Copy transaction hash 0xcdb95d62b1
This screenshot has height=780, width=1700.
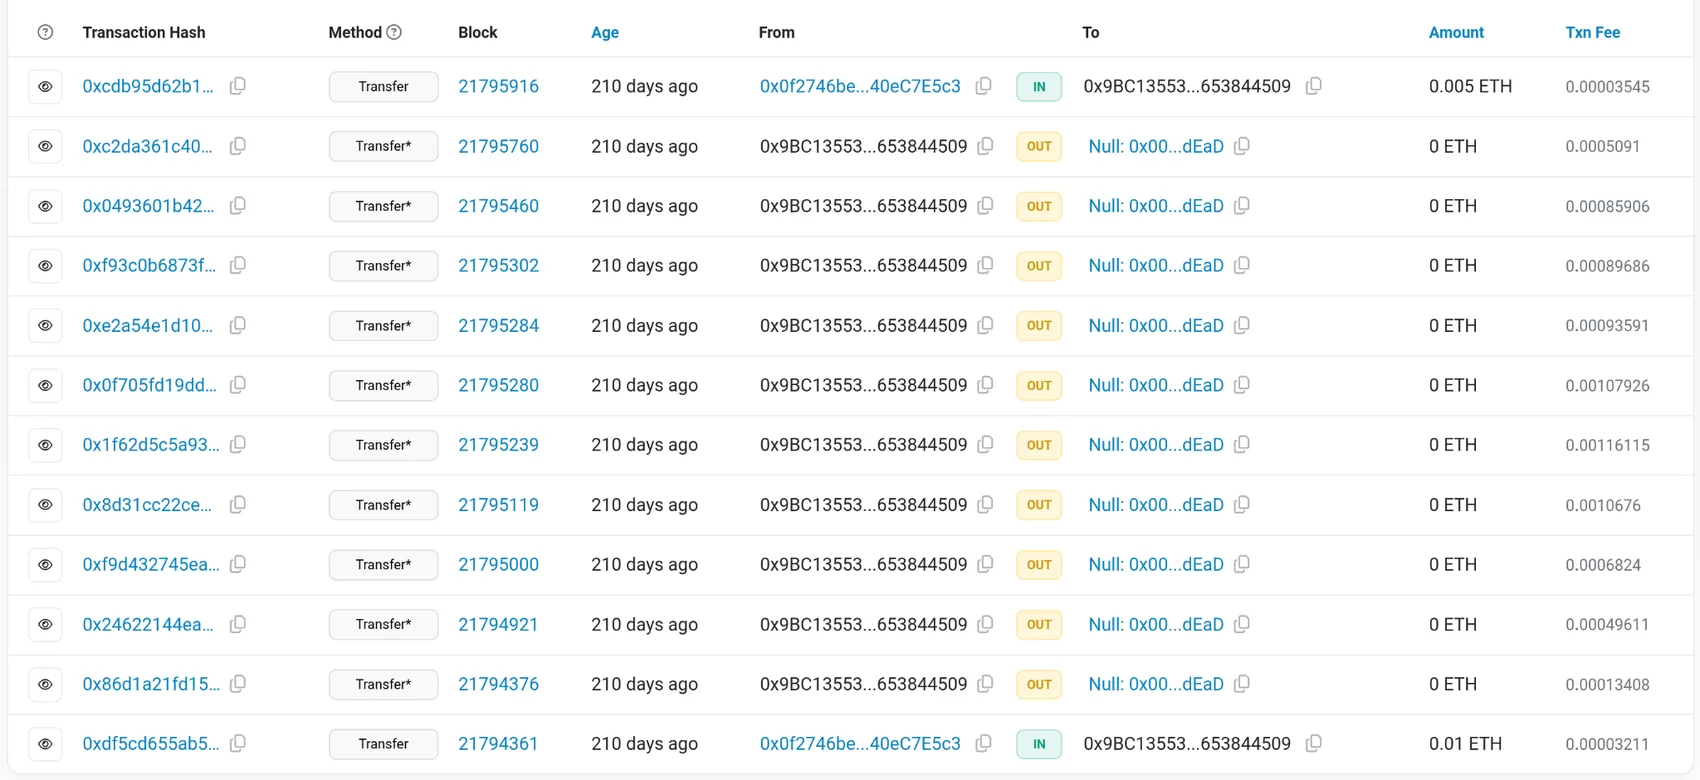(238, 86)
